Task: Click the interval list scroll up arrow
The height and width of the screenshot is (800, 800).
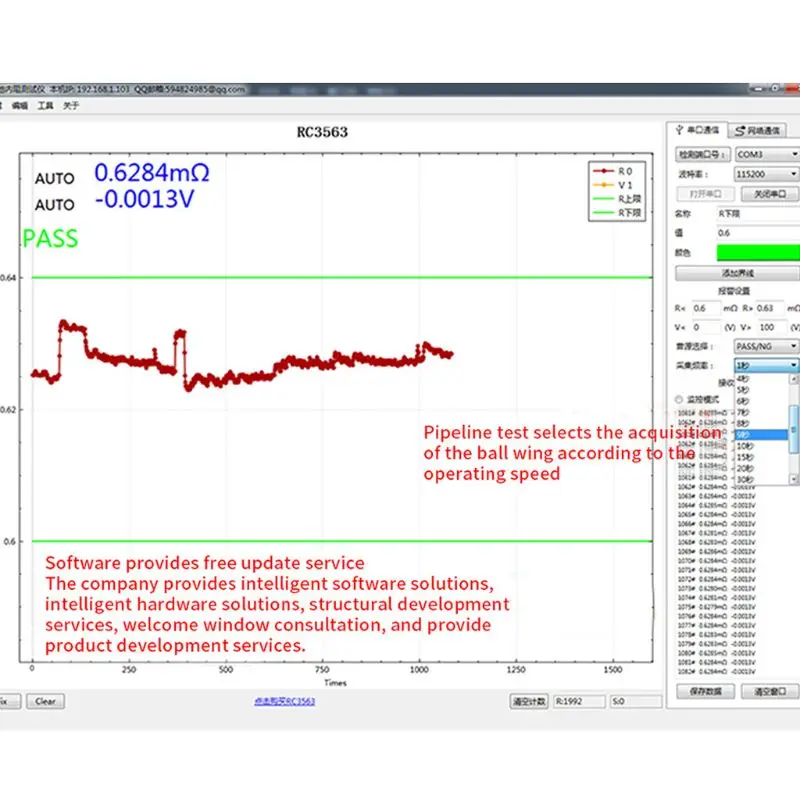Action: 793,379
